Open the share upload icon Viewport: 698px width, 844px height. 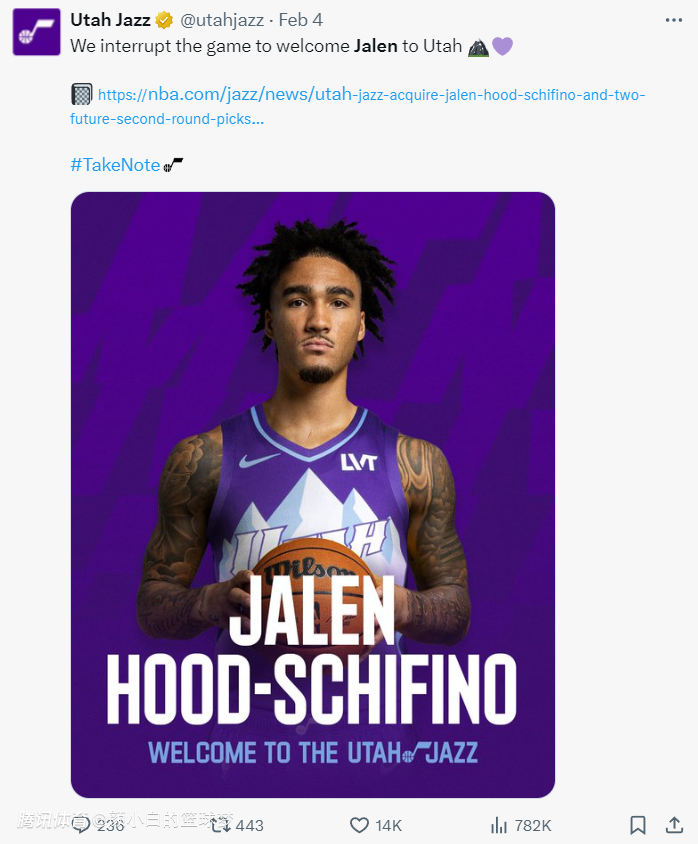coord(674,825)
